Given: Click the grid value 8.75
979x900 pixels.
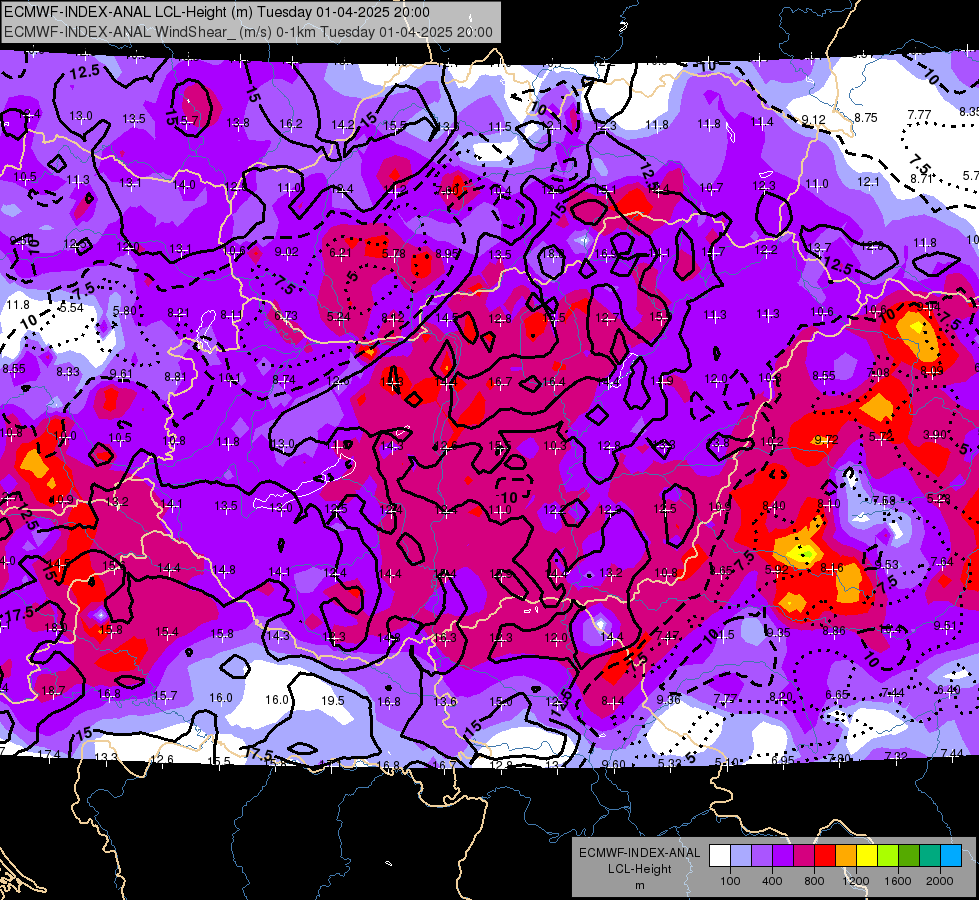Looking at the screenshot, I should coord(866,117).
